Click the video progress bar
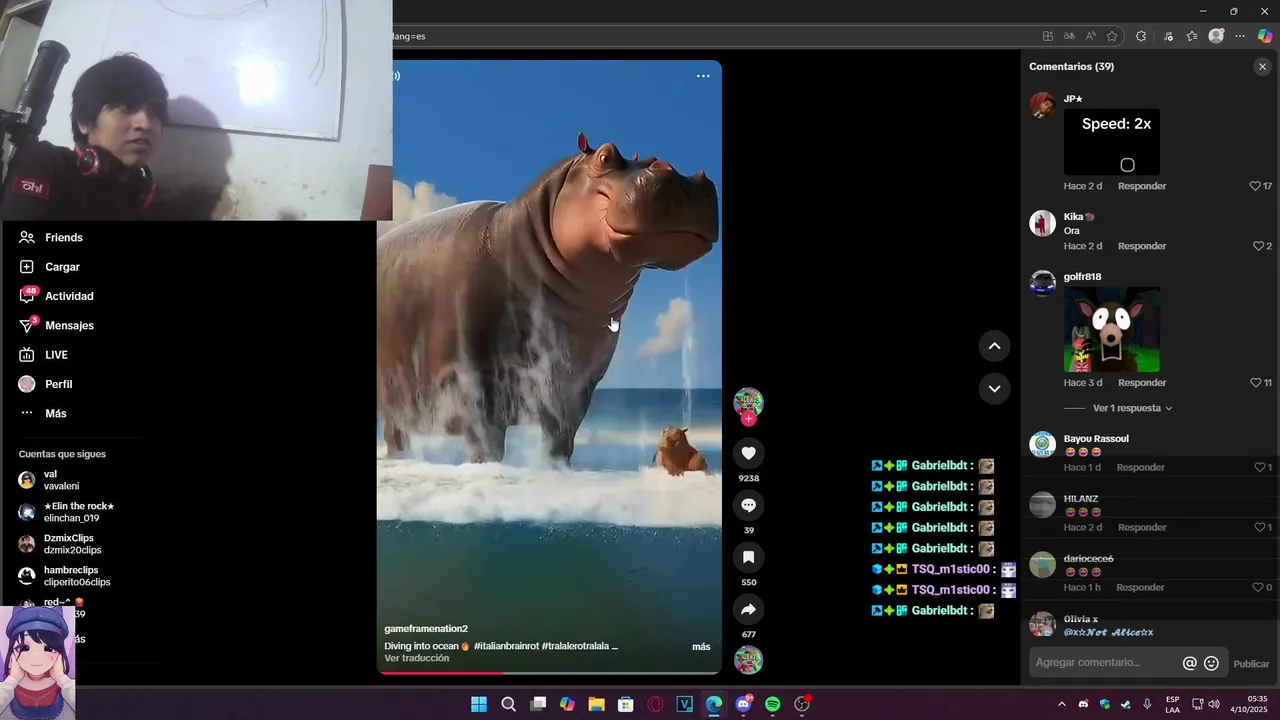Viewport: 1280px width, 720px height. [x=549, y=673]
